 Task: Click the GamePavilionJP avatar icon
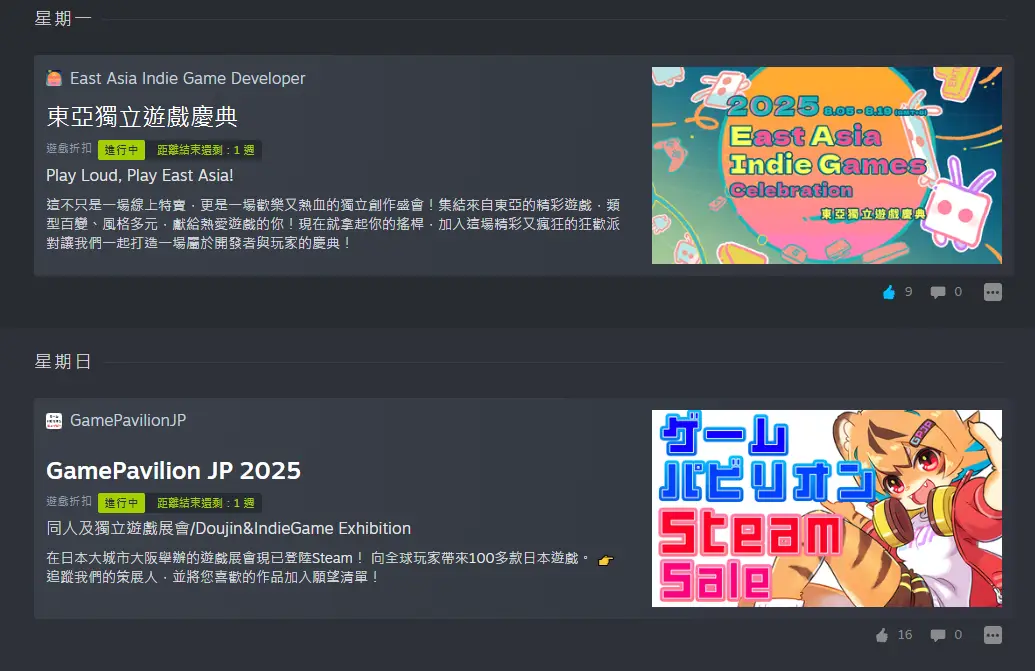click(x=54, y=420)
